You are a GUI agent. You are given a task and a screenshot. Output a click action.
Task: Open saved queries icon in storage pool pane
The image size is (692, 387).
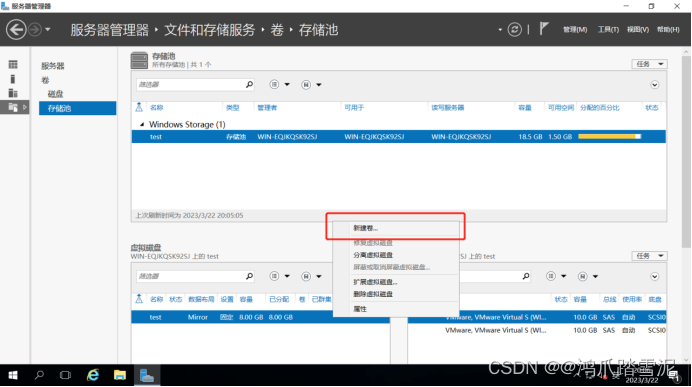(306, 84)
